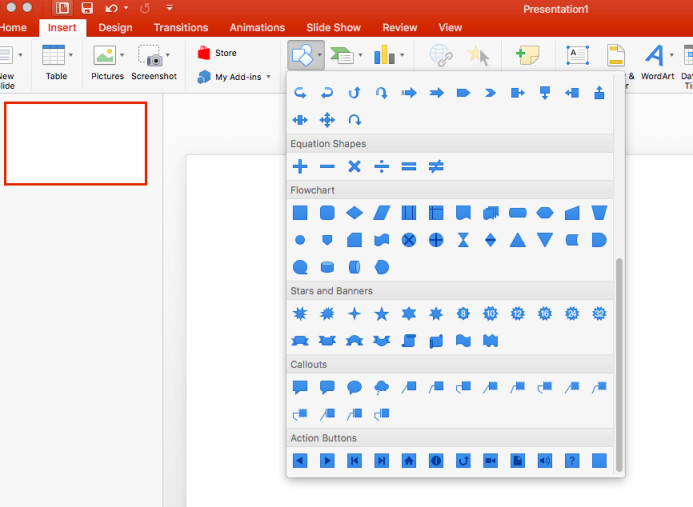
Task: Pick the Flowchart Magnetic Disk cylinder
Action: pyautogui.click(x=327, y=267)
